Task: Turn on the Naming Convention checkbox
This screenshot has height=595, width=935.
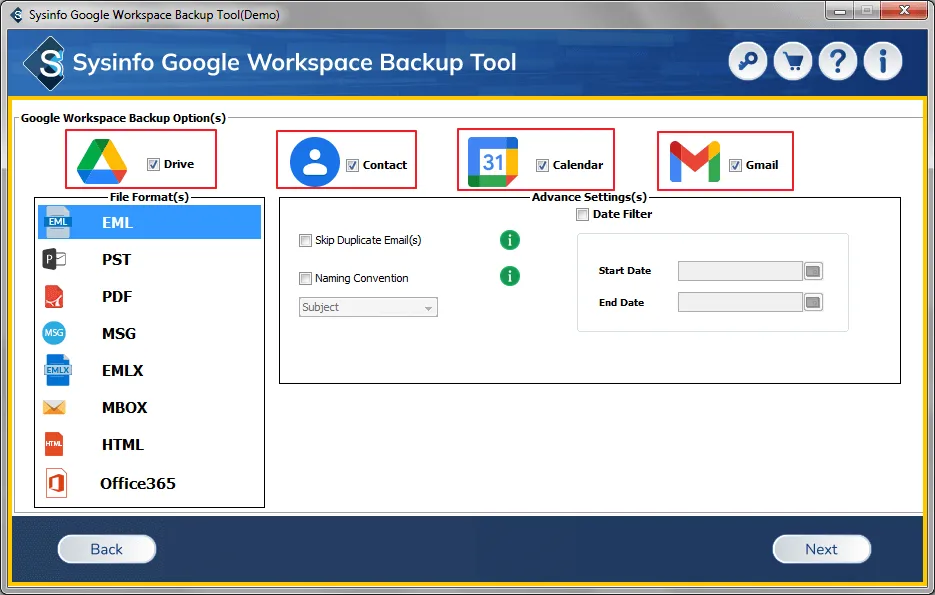Action: click(306, 279)
